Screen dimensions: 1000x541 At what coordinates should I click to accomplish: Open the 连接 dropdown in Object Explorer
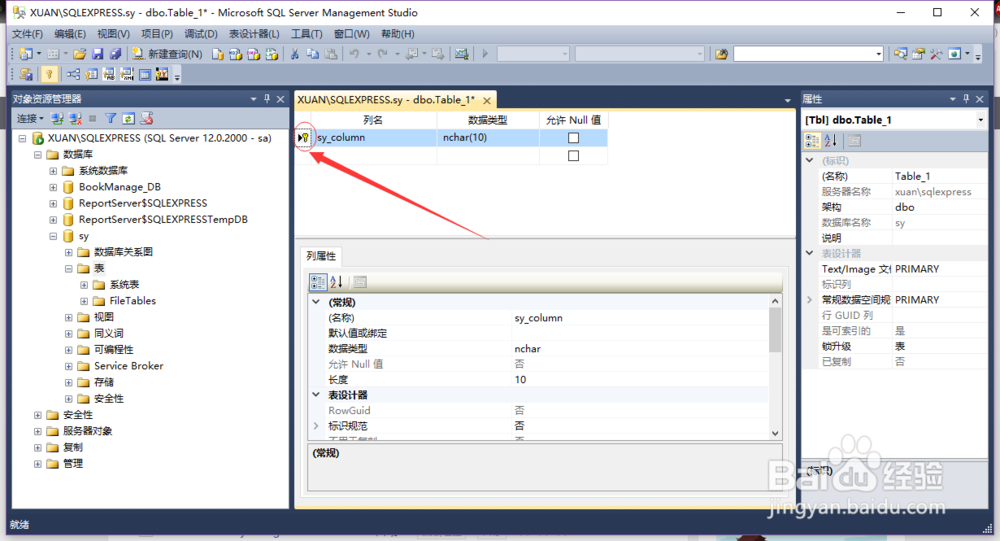click(30, 119)
